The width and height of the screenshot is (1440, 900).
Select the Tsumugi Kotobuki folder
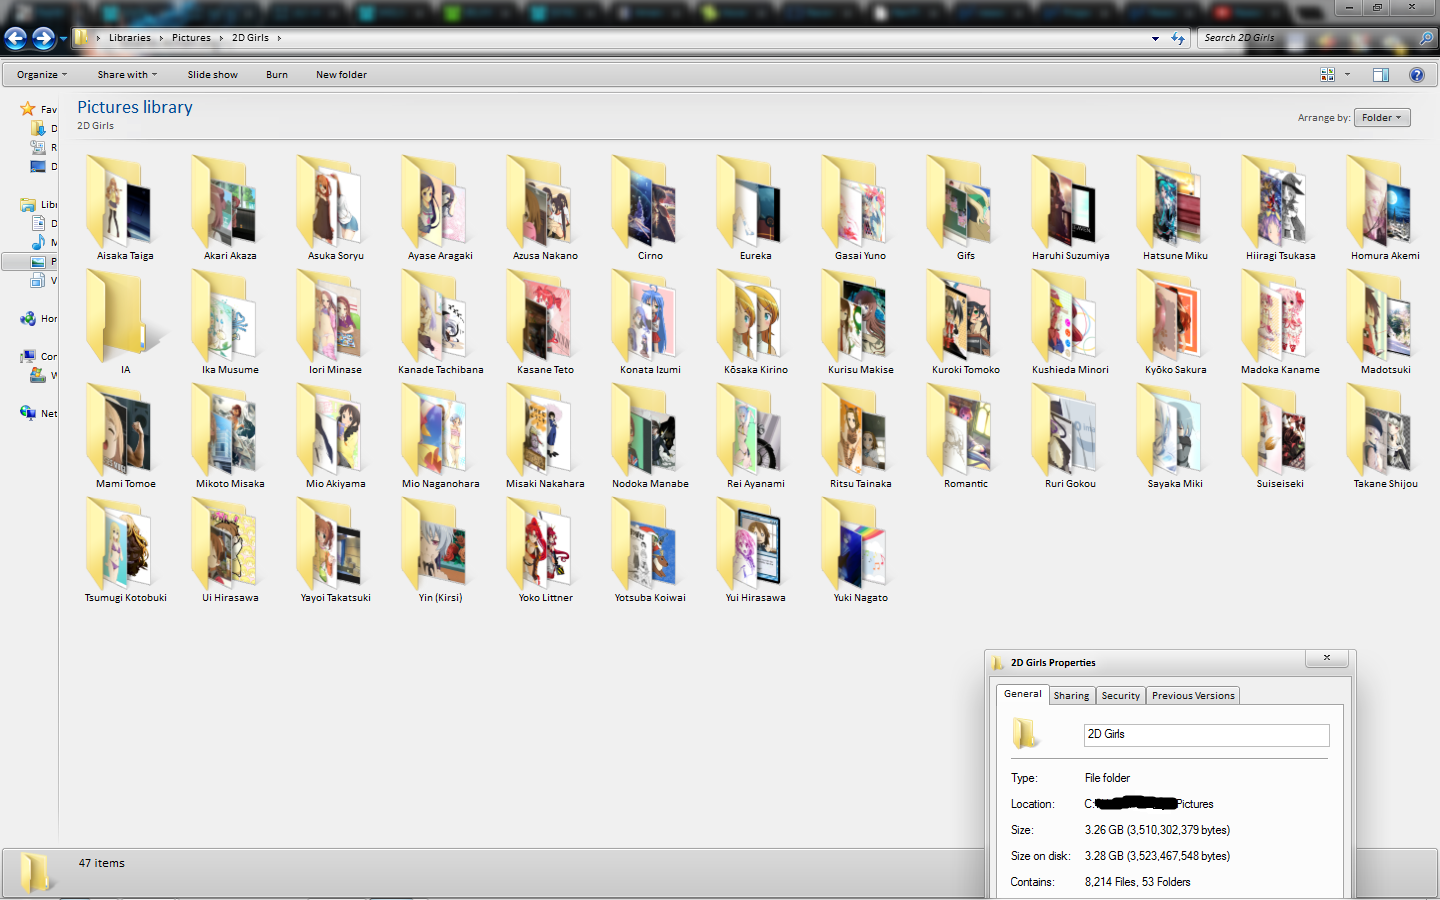click(x=125, y=550)
